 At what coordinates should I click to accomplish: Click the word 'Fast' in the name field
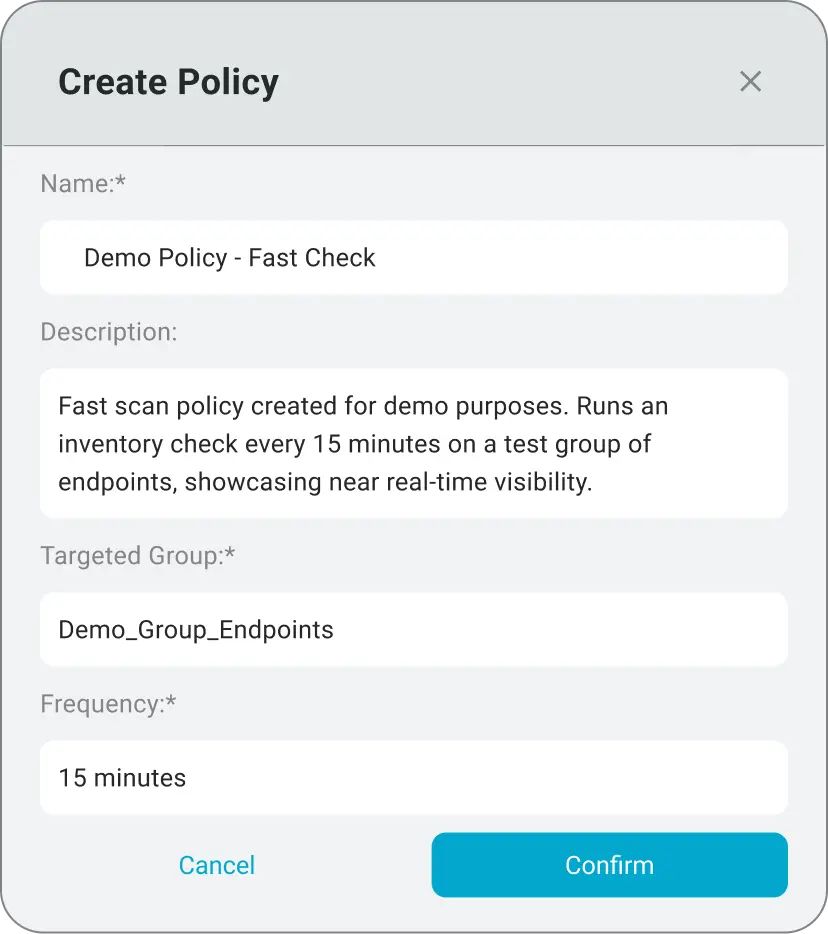(x=273, y=258)
